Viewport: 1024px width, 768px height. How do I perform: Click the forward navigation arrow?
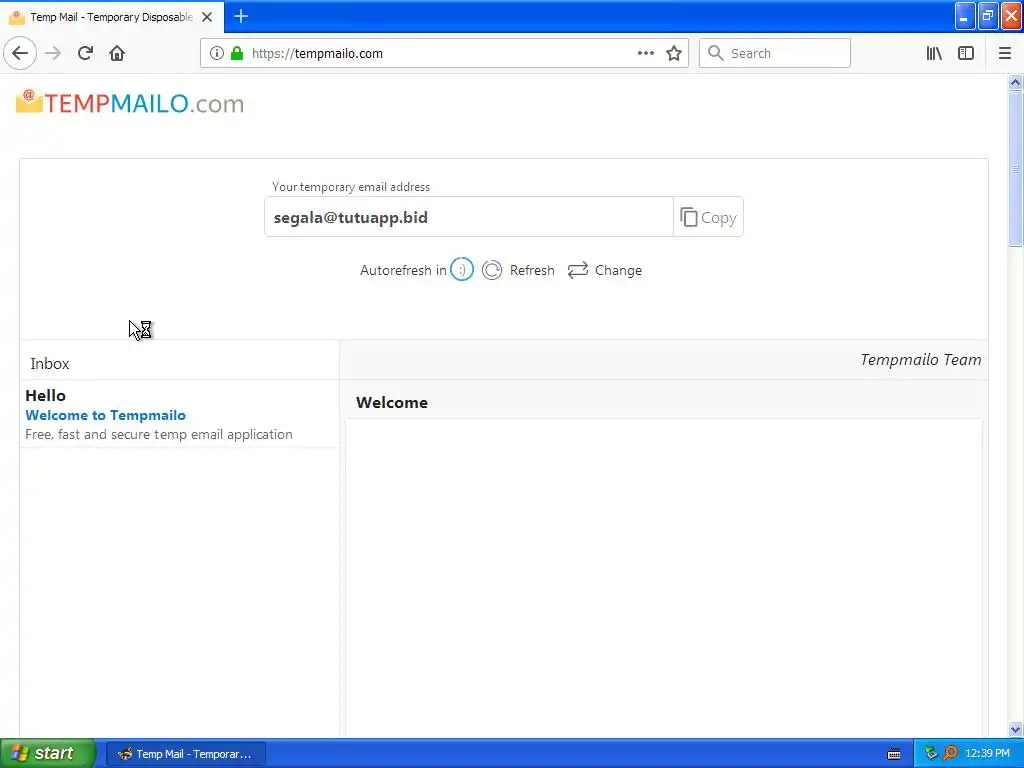(53, 53)
